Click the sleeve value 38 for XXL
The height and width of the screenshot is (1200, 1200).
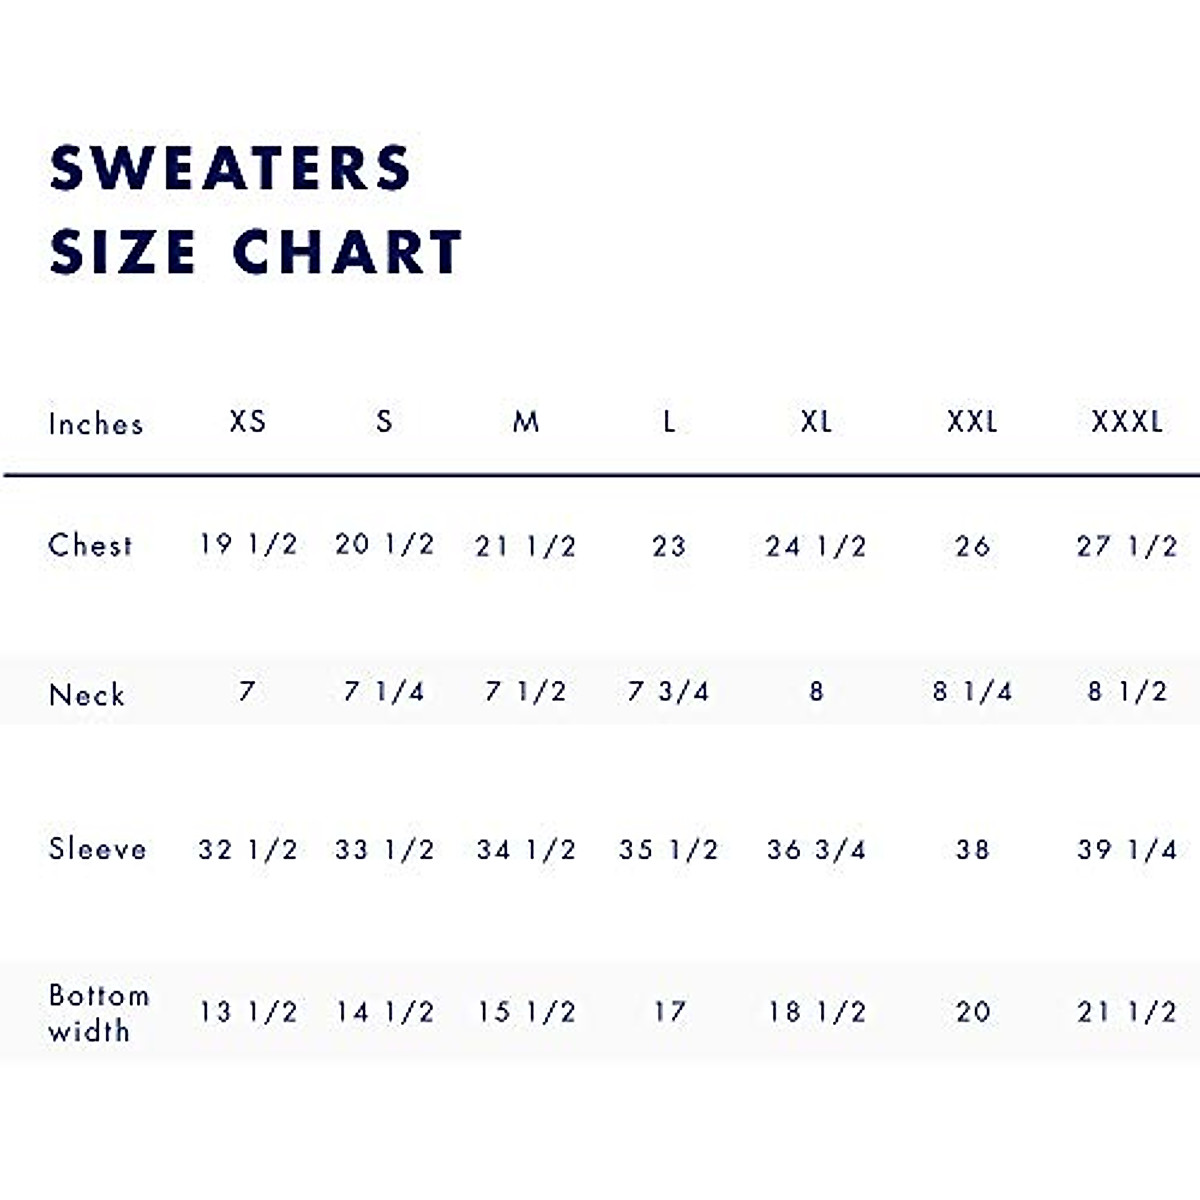(x=972, y=849)
